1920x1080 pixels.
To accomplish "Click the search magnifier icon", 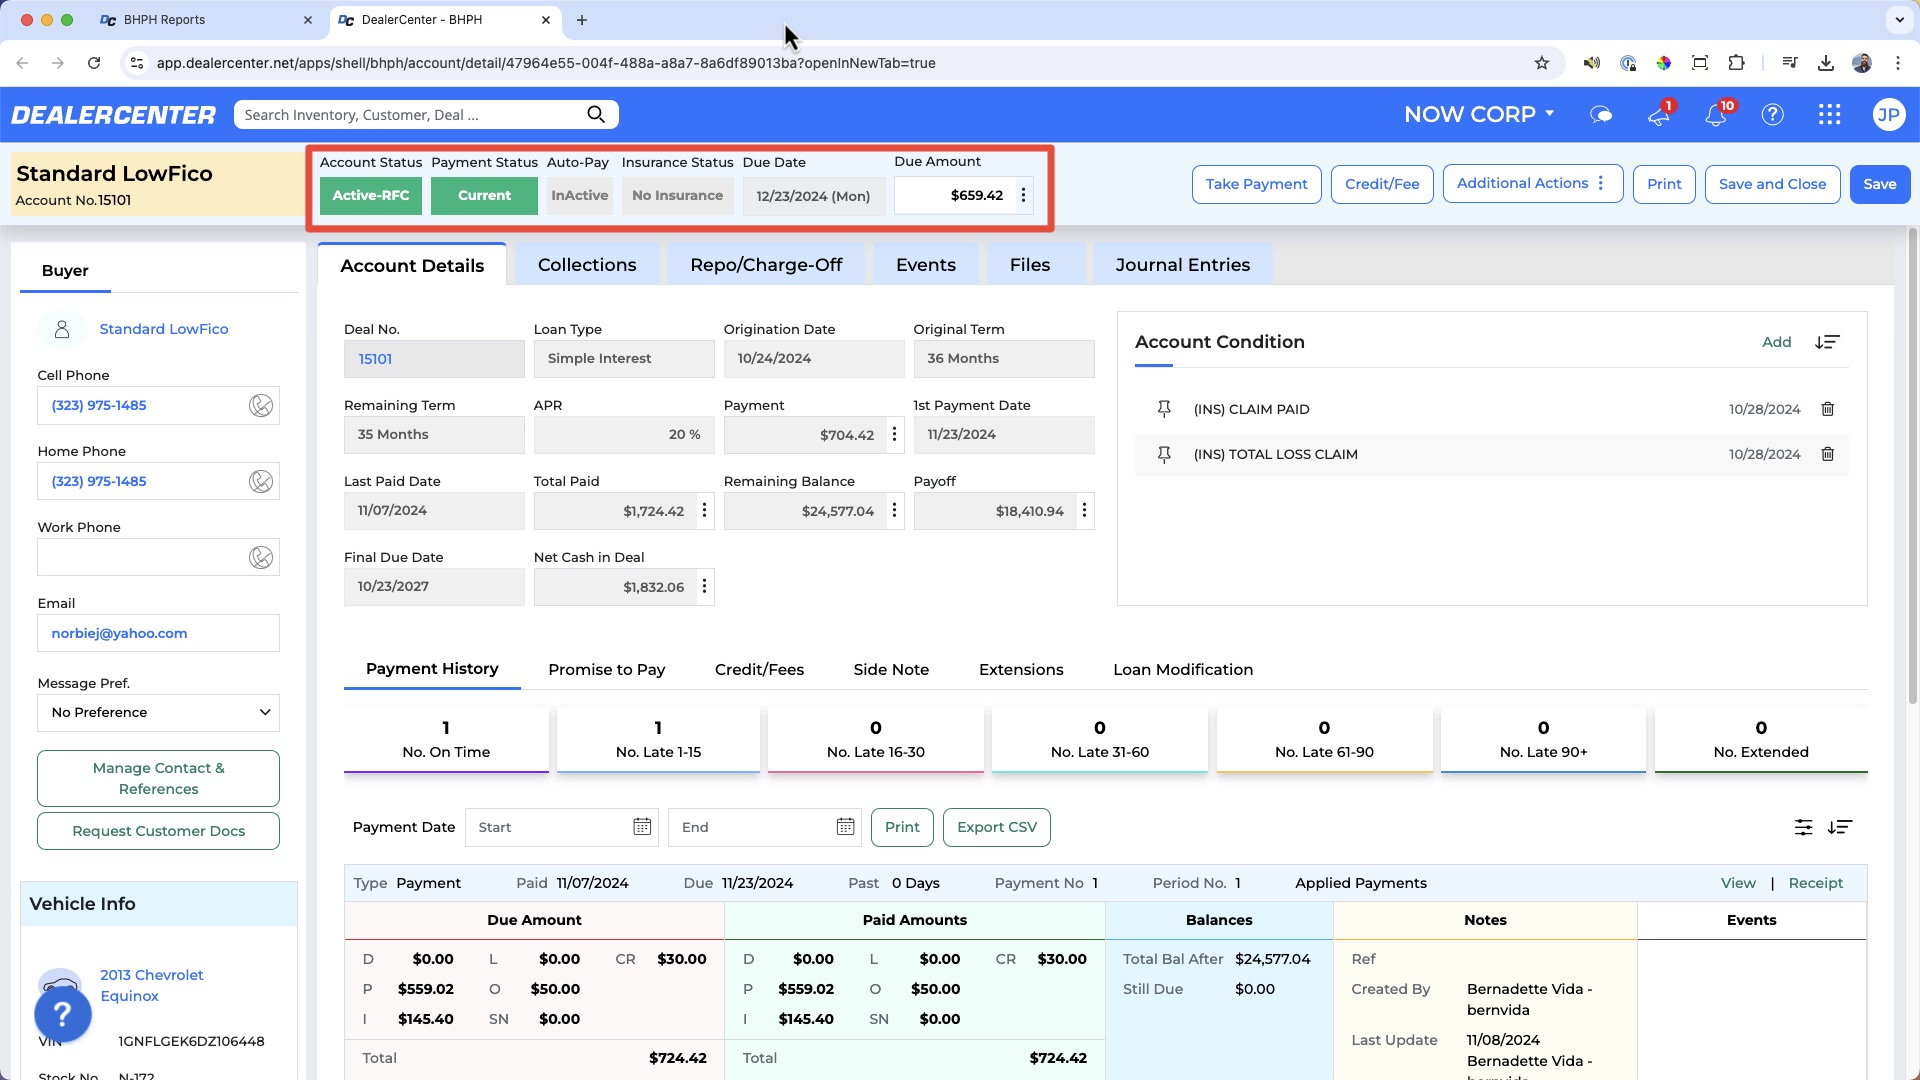I will tap(596, 115).
